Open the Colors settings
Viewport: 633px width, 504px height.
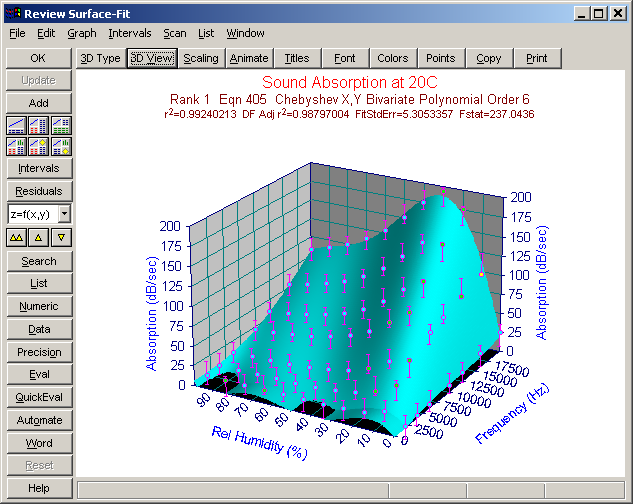[x=393, y=58]
